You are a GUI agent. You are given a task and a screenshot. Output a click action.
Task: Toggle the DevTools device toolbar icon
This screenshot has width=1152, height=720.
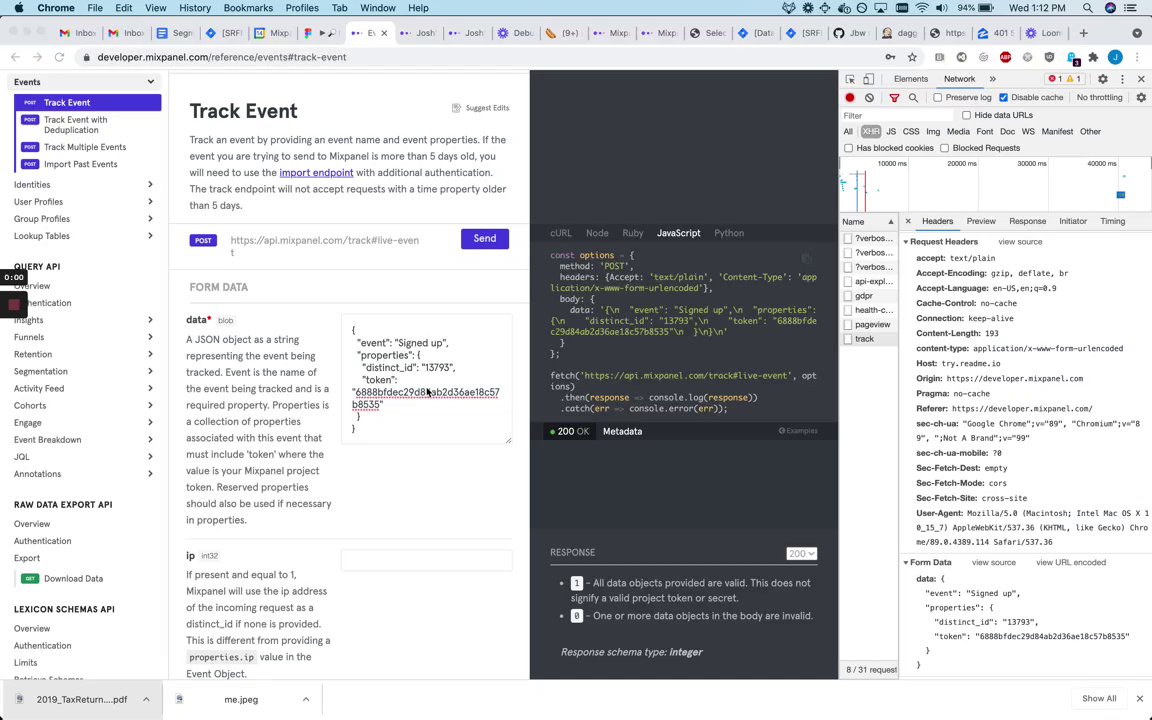point(868,79)
